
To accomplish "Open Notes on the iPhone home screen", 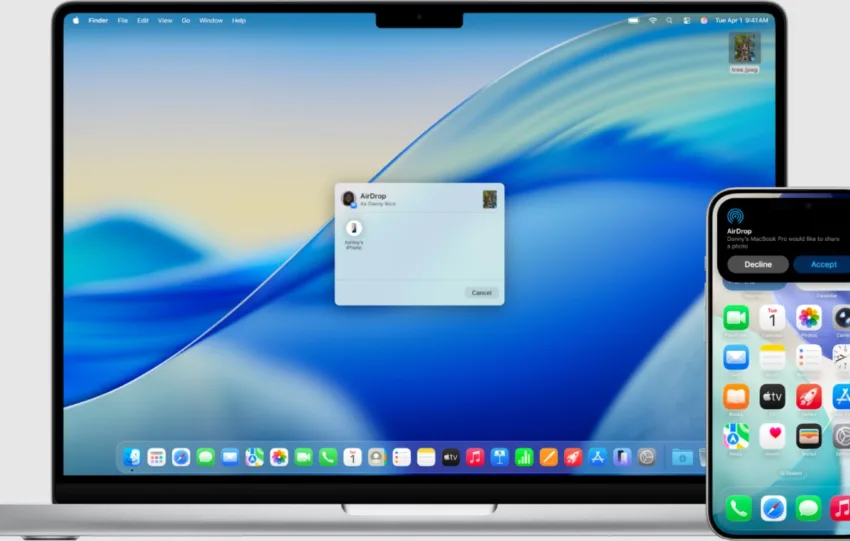I will (x=772, y=358).
